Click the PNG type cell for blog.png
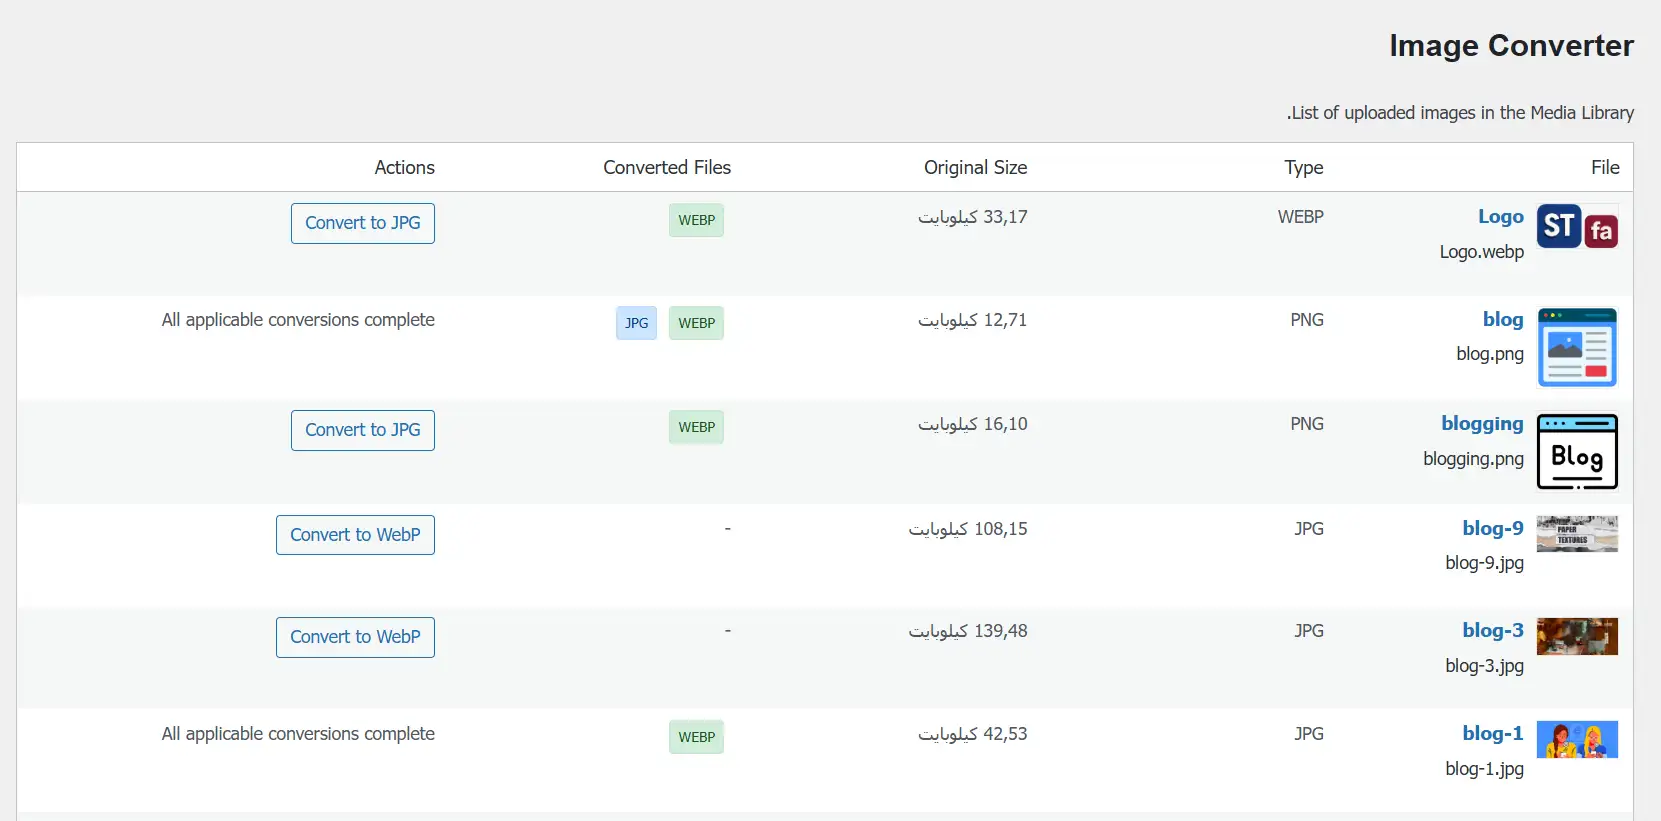Screen dimensions: 1661x821 pos(1307,320)
